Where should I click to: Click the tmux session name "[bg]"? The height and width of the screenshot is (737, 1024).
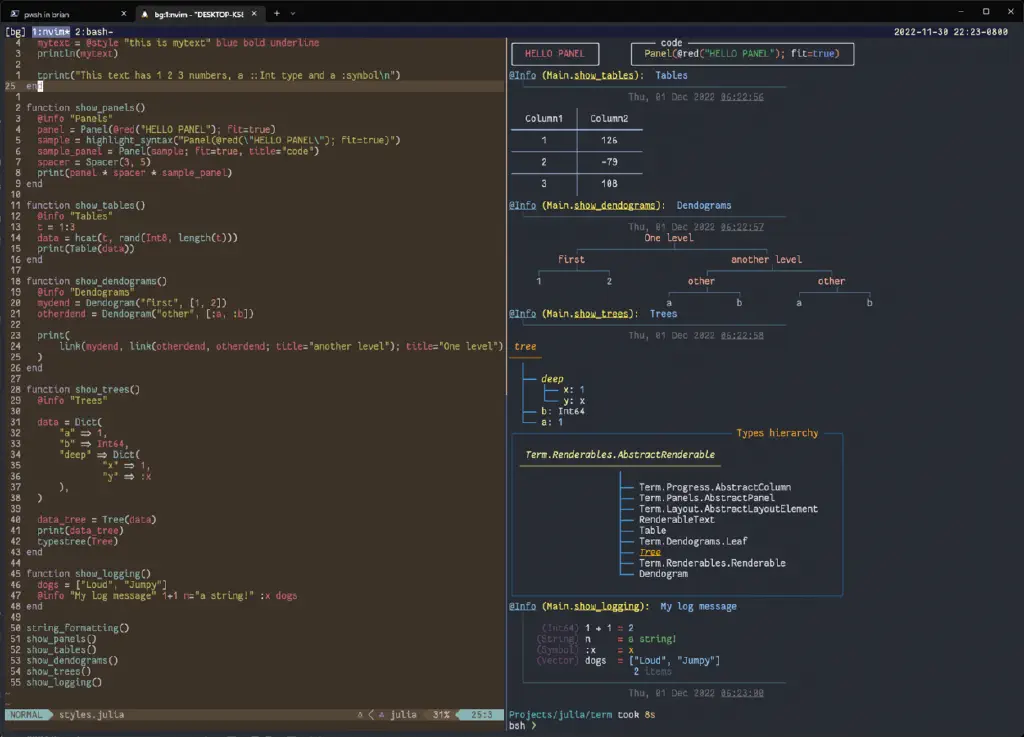(x=16, y=31)
